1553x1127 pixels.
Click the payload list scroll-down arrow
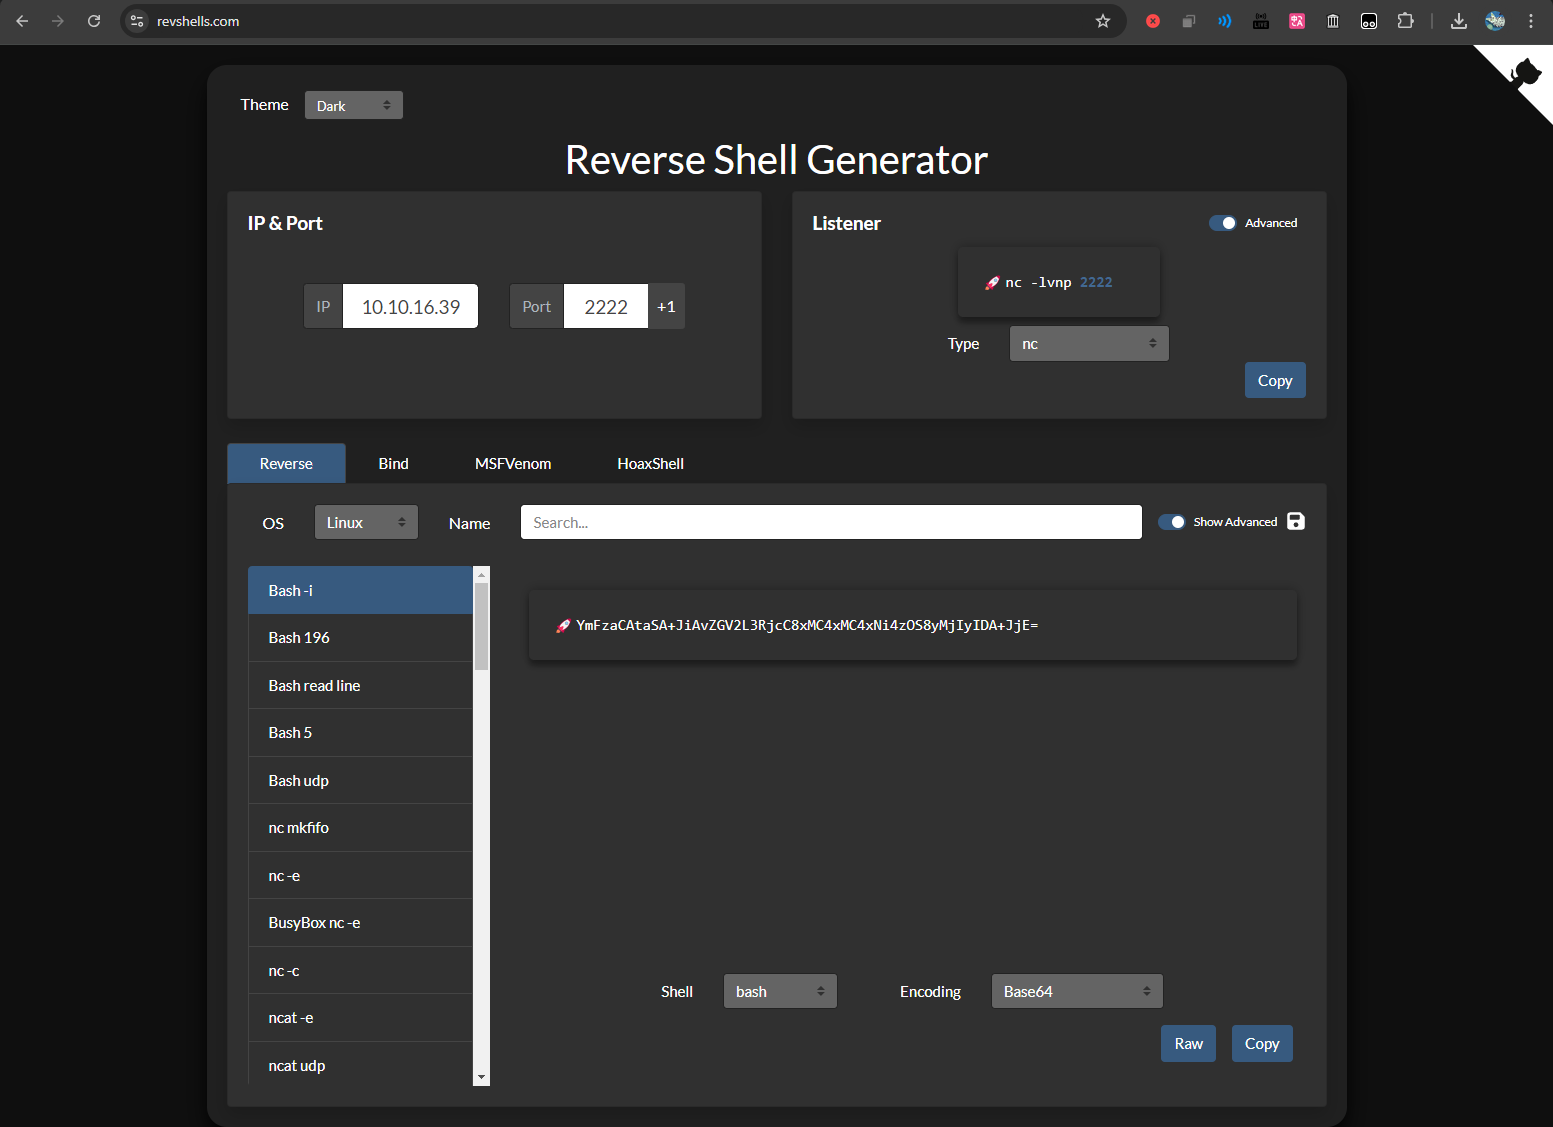pos(482,1078)
